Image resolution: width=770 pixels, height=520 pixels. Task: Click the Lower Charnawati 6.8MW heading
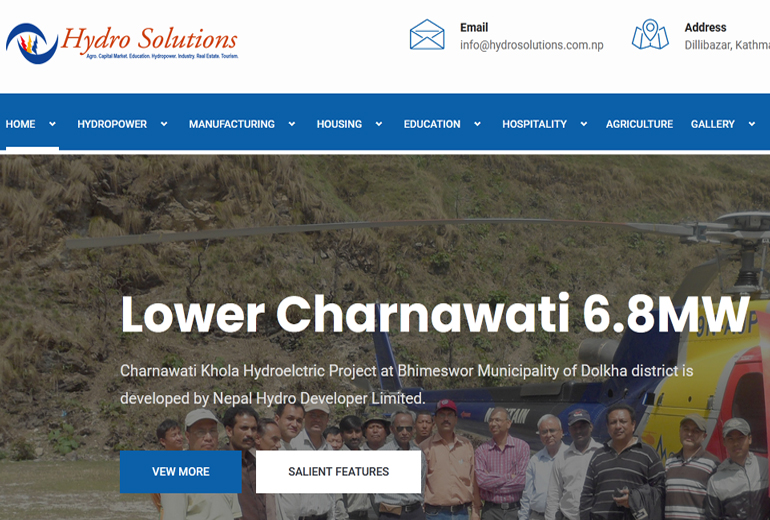pyautogui.click(x=435, y=314)
